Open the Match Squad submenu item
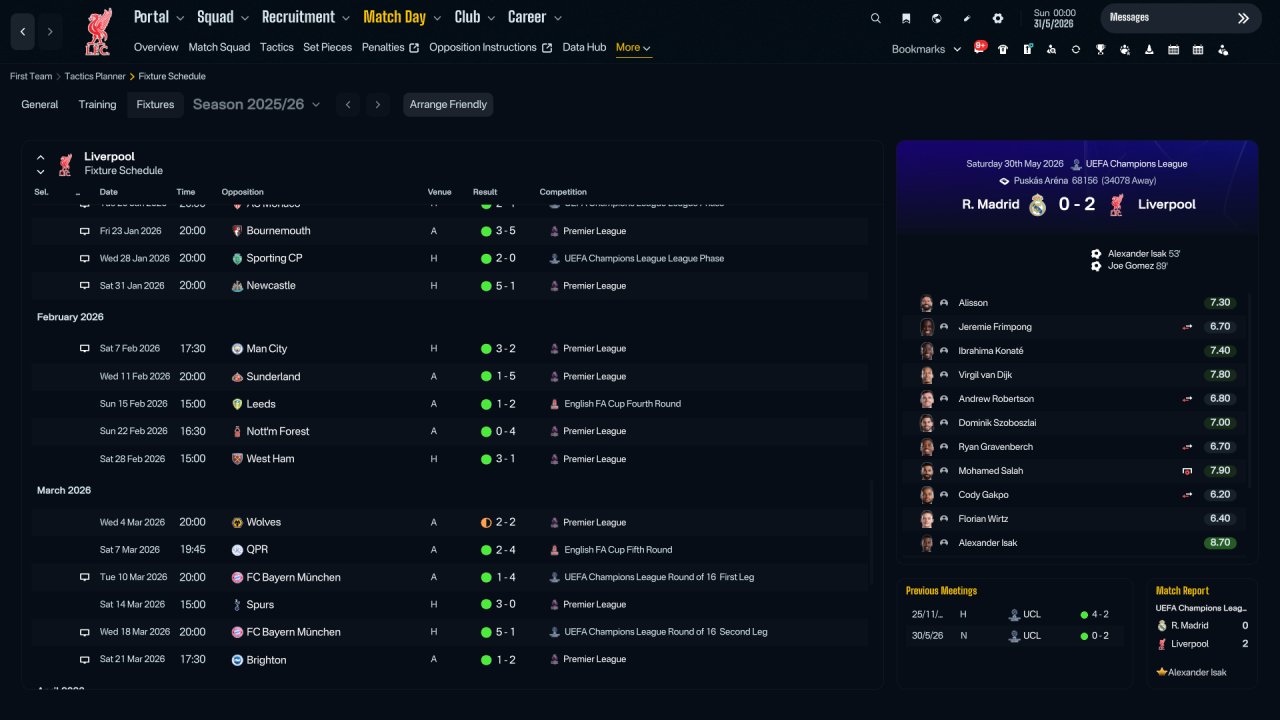 click(x=219, y=47)
